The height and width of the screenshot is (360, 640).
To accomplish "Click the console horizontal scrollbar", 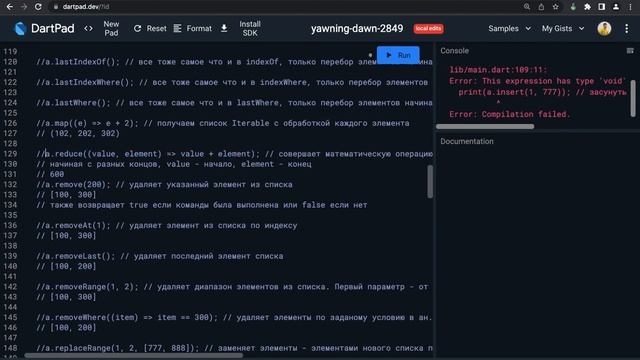I will 485,127.
